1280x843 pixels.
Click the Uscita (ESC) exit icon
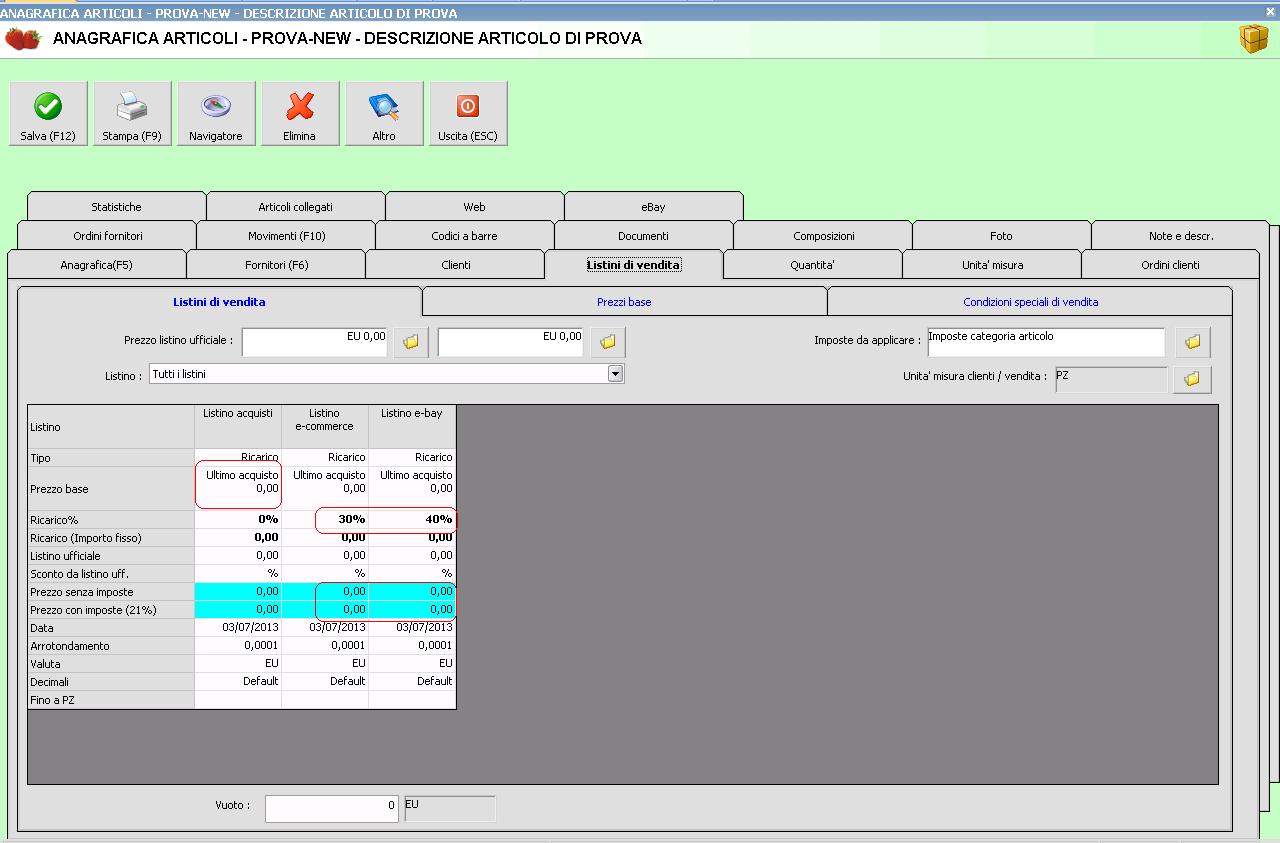[x=468, y=107]
